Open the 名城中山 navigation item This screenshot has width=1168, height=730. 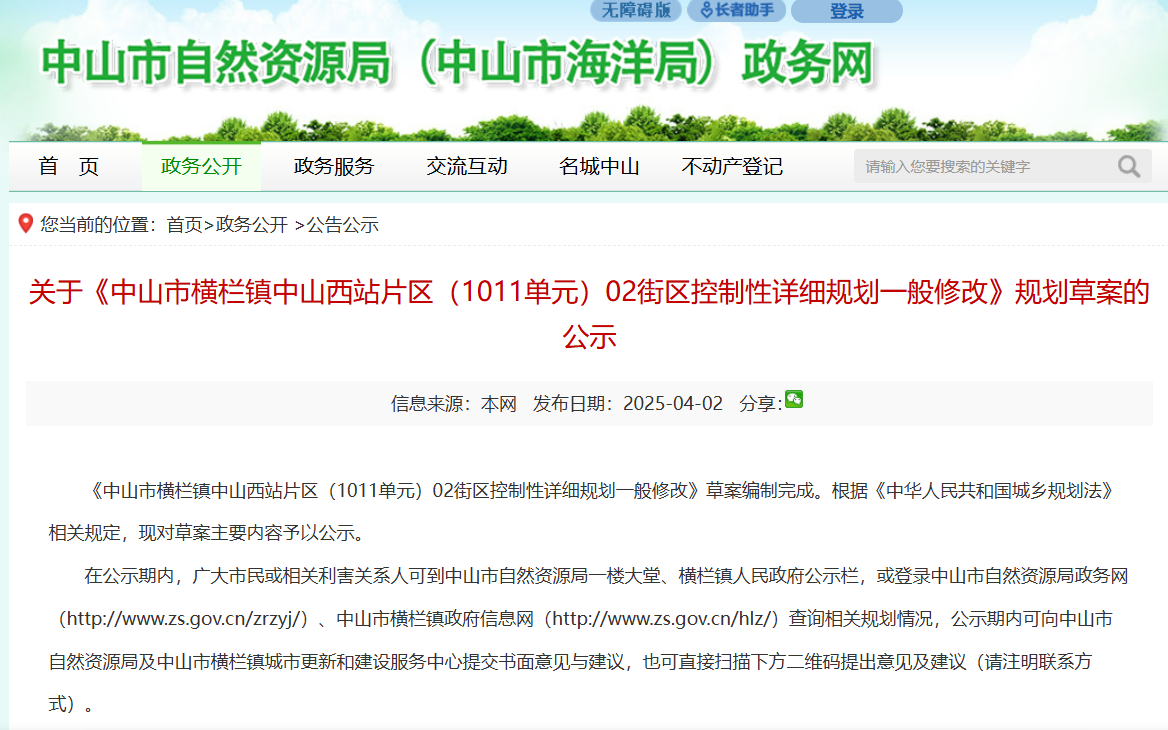(600, 166)
